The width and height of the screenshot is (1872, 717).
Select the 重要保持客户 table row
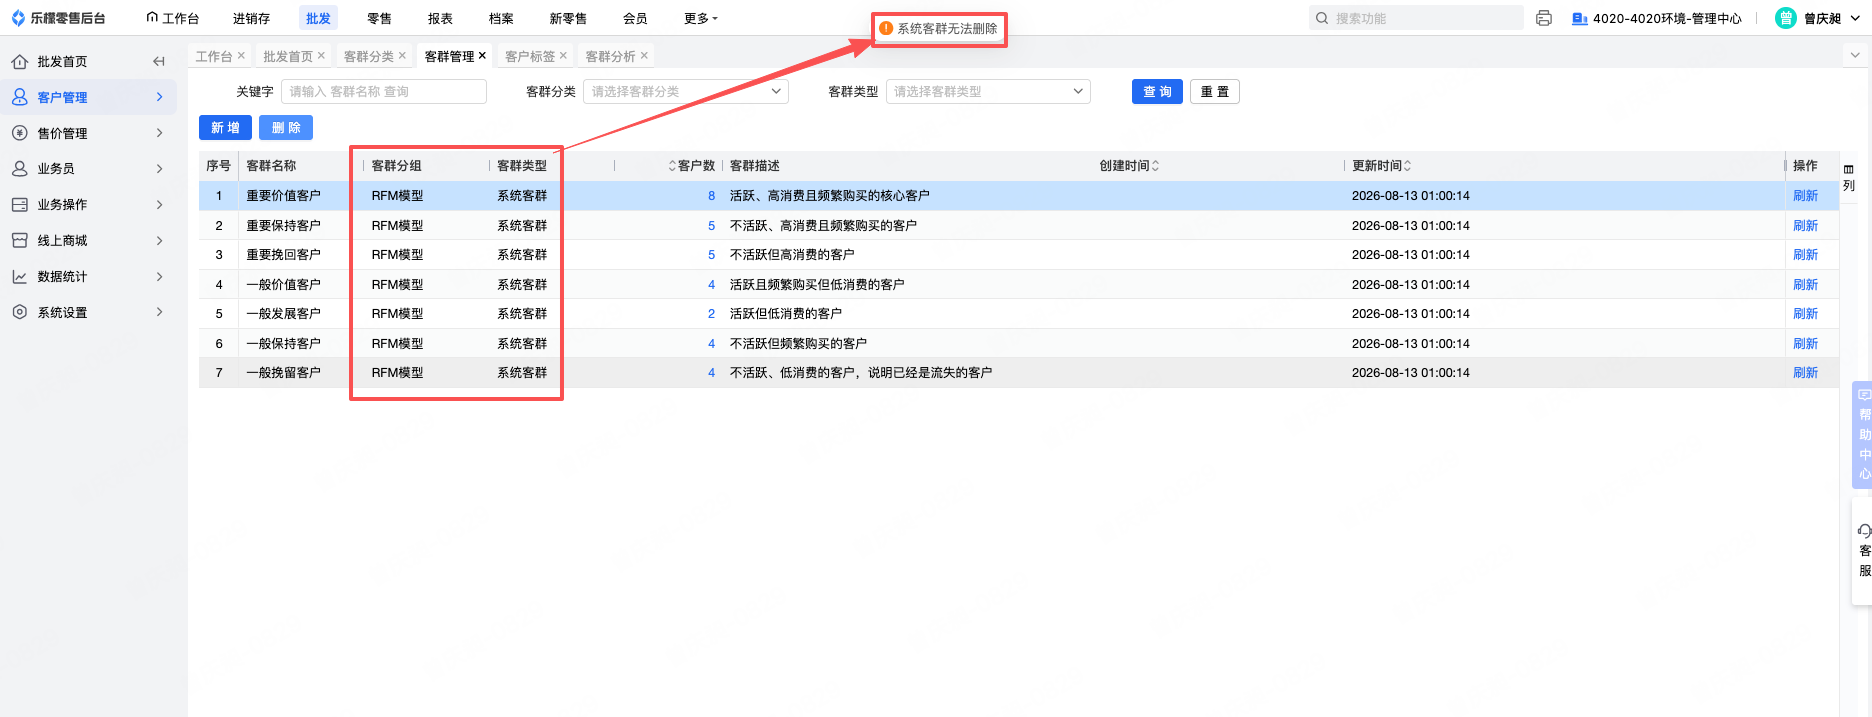[1018, 226]
